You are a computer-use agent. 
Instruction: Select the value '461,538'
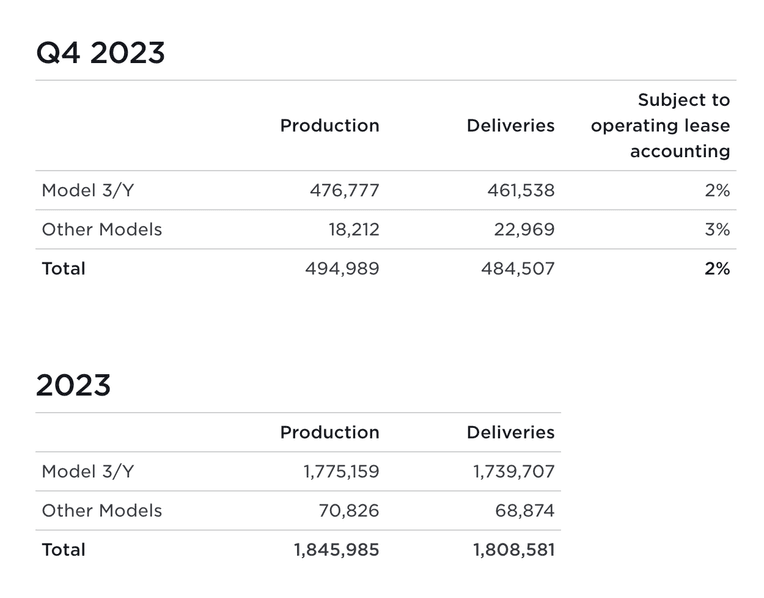pos(521,191)
